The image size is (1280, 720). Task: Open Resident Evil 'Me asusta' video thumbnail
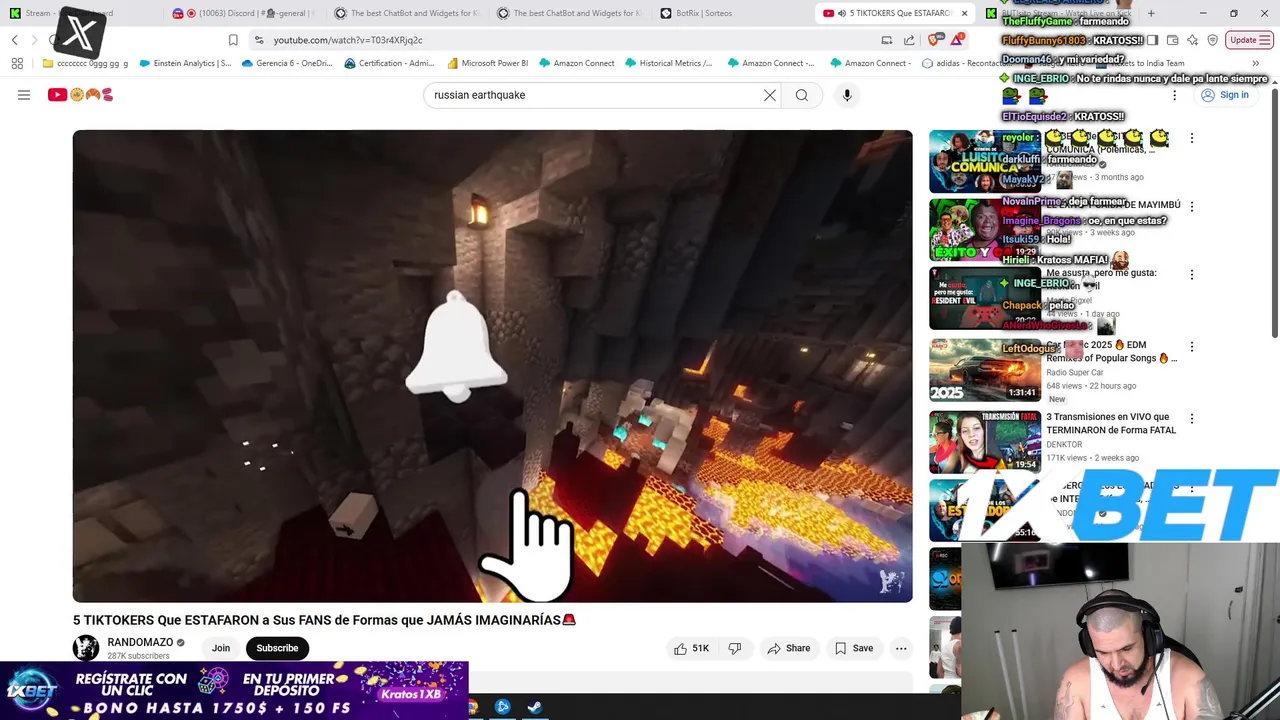click(985, 298)
